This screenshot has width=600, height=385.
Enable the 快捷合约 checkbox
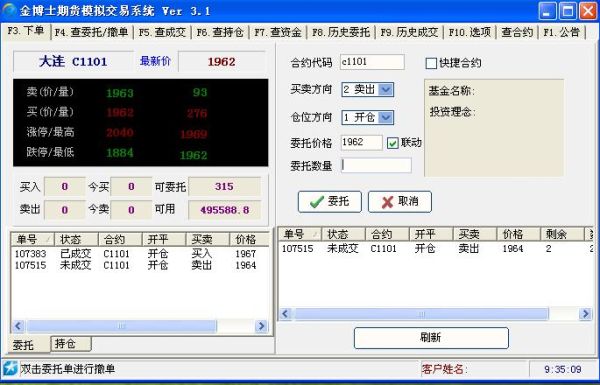coord(431,63)
